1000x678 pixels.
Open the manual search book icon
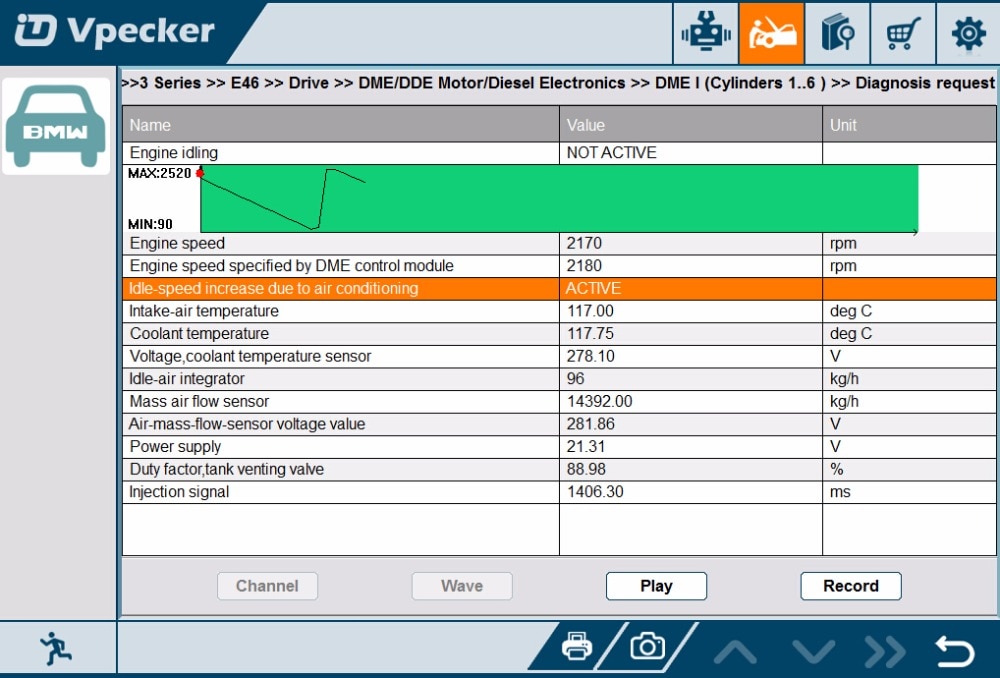coord(837,34)
